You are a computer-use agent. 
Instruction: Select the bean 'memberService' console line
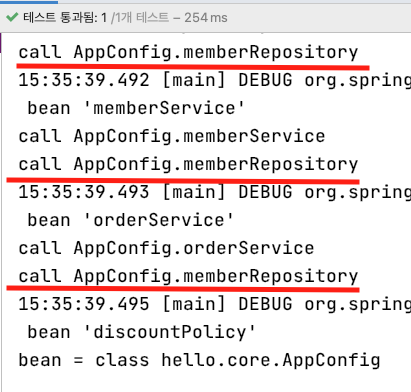pos(136,108)
